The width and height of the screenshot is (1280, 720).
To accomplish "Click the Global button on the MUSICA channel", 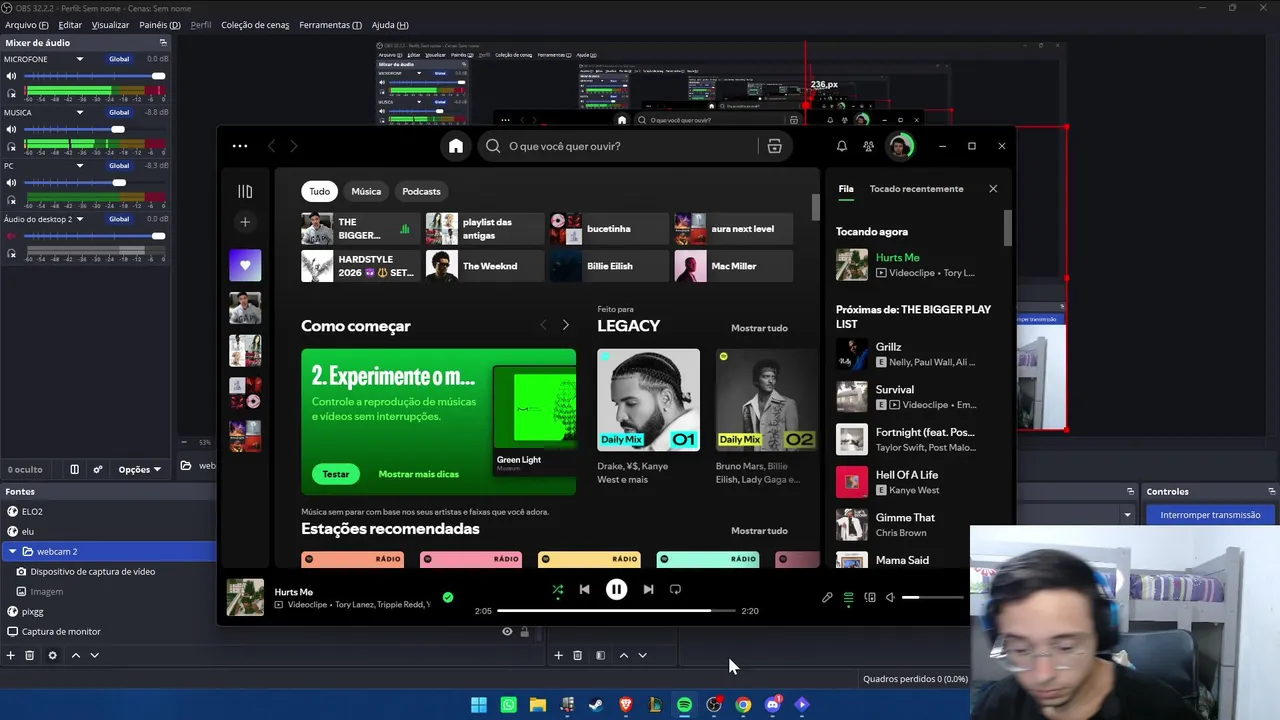I will (119, 112).
